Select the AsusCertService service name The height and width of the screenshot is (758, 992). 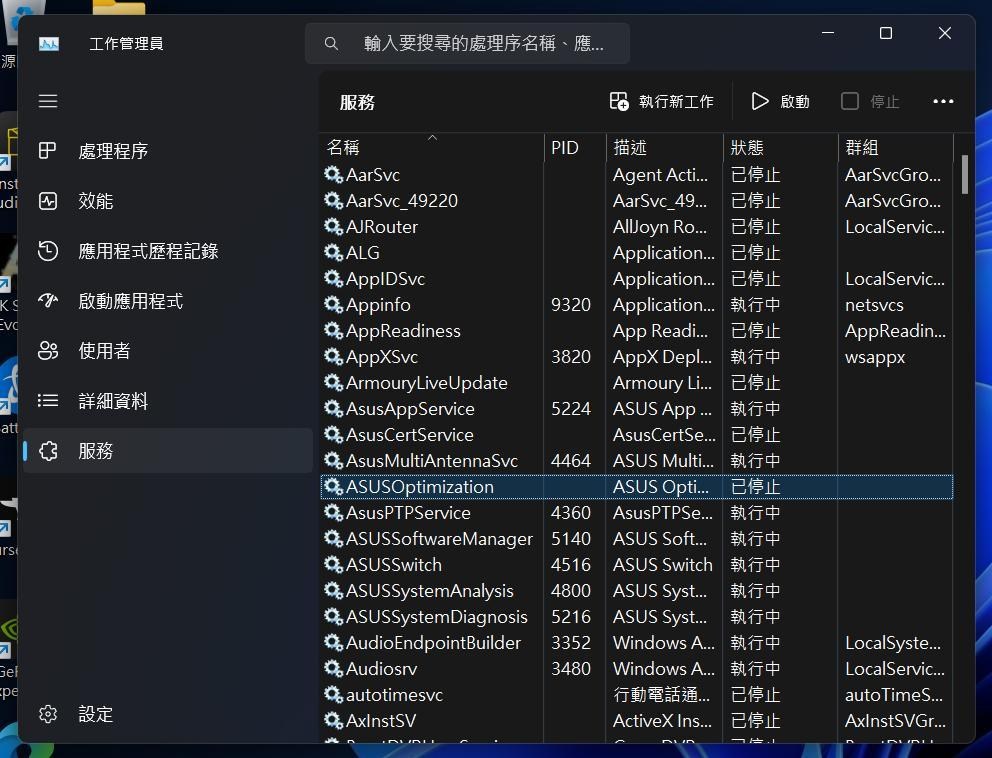pyautogui.click(x=409, y=435)
